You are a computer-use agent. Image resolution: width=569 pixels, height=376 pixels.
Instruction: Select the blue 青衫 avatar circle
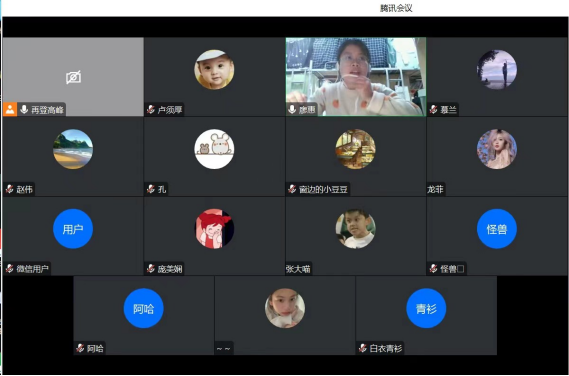click(x=426, y=308)
